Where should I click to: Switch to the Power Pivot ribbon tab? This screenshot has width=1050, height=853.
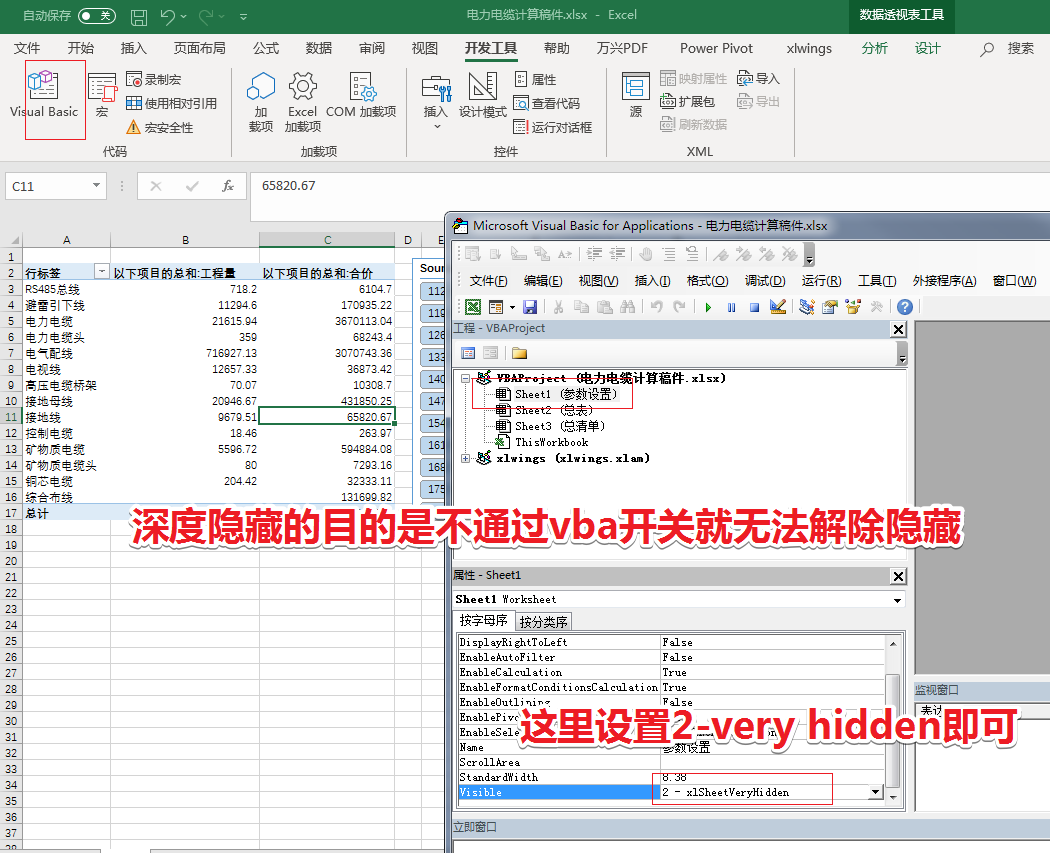pos(716,48)
